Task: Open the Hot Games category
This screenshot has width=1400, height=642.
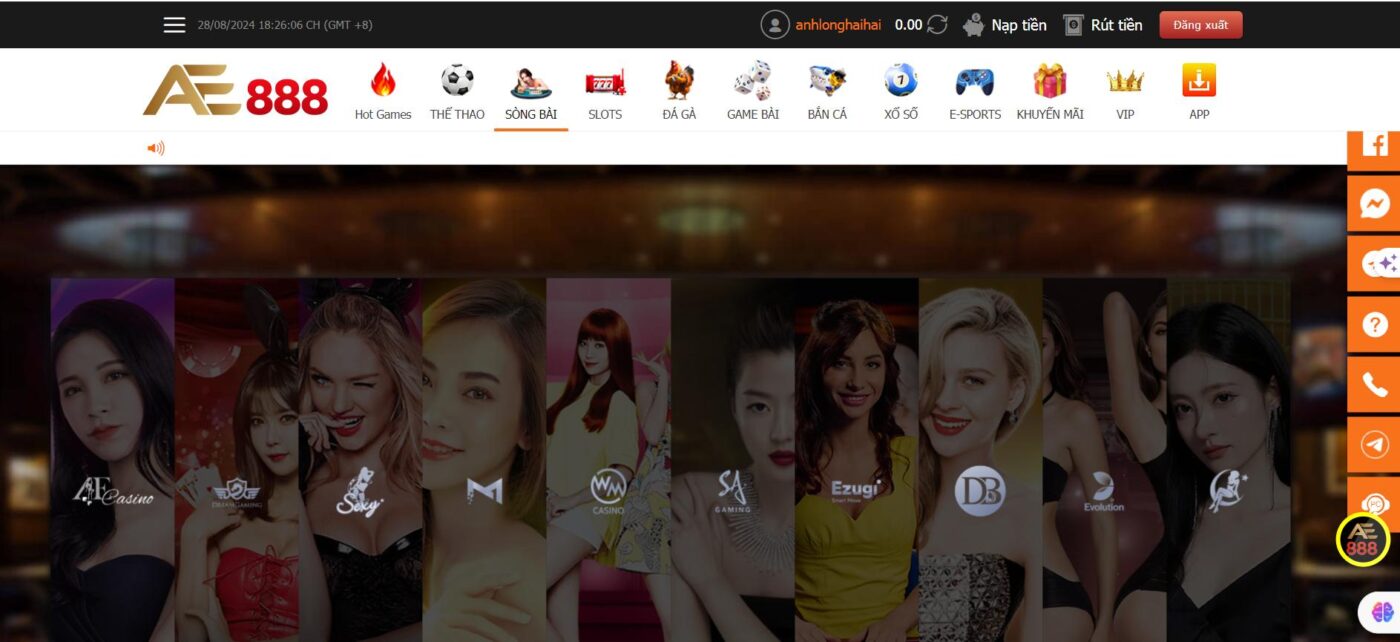Action: [383, 92]
